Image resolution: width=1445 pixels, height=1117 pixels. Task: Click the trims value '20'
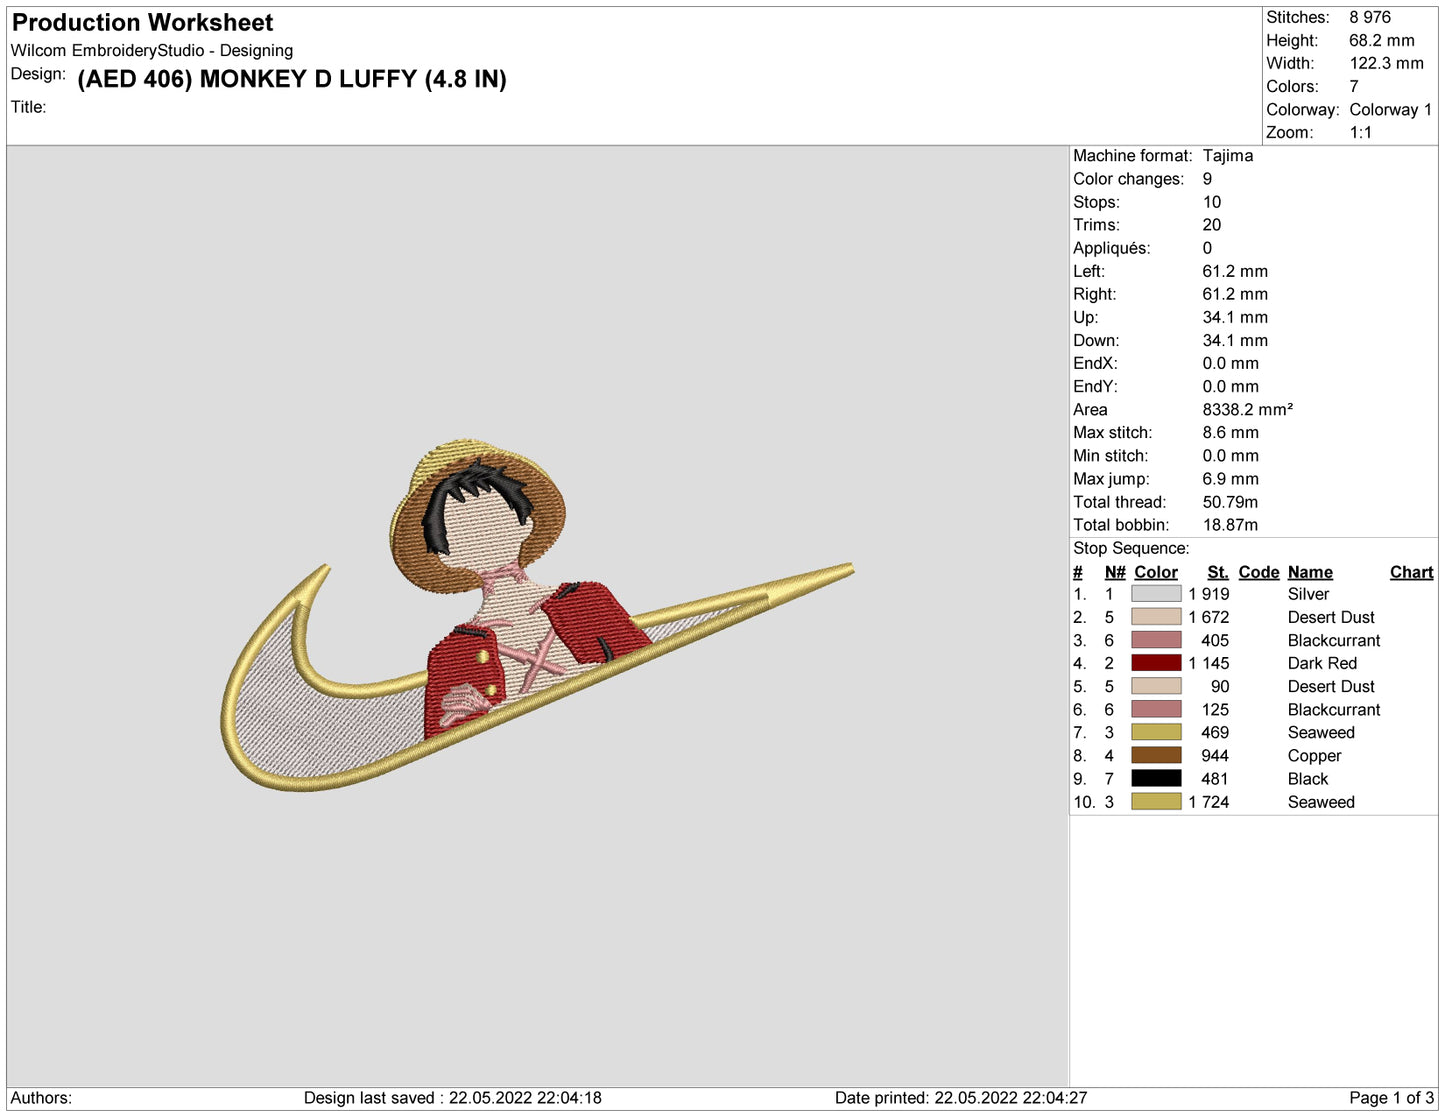pyautogui.click(x=1211, y=225)
